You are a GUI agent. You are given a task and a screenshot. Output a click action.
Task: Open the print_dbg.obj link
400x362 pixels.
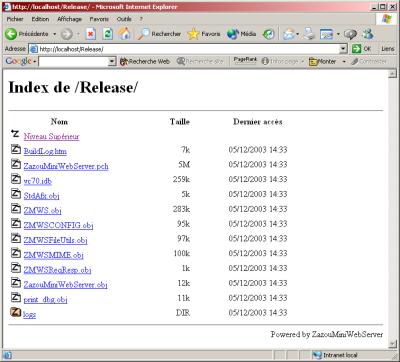point(45,299)
